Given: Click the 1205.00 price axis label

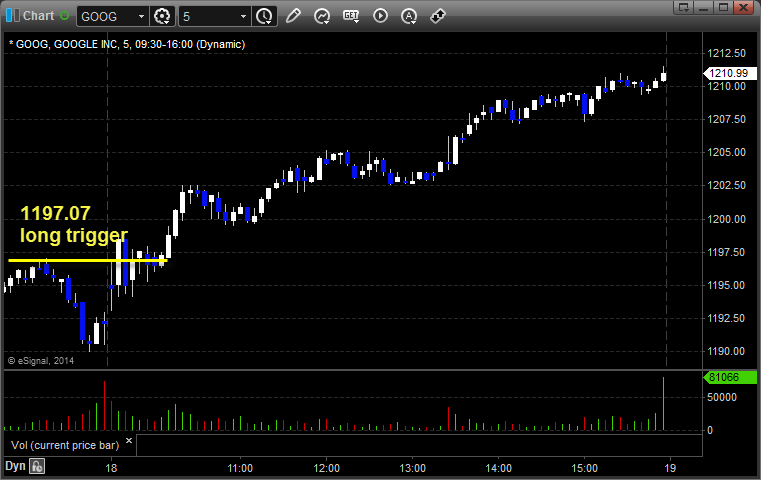Looking at the screenshot, I should pos(727,152).
